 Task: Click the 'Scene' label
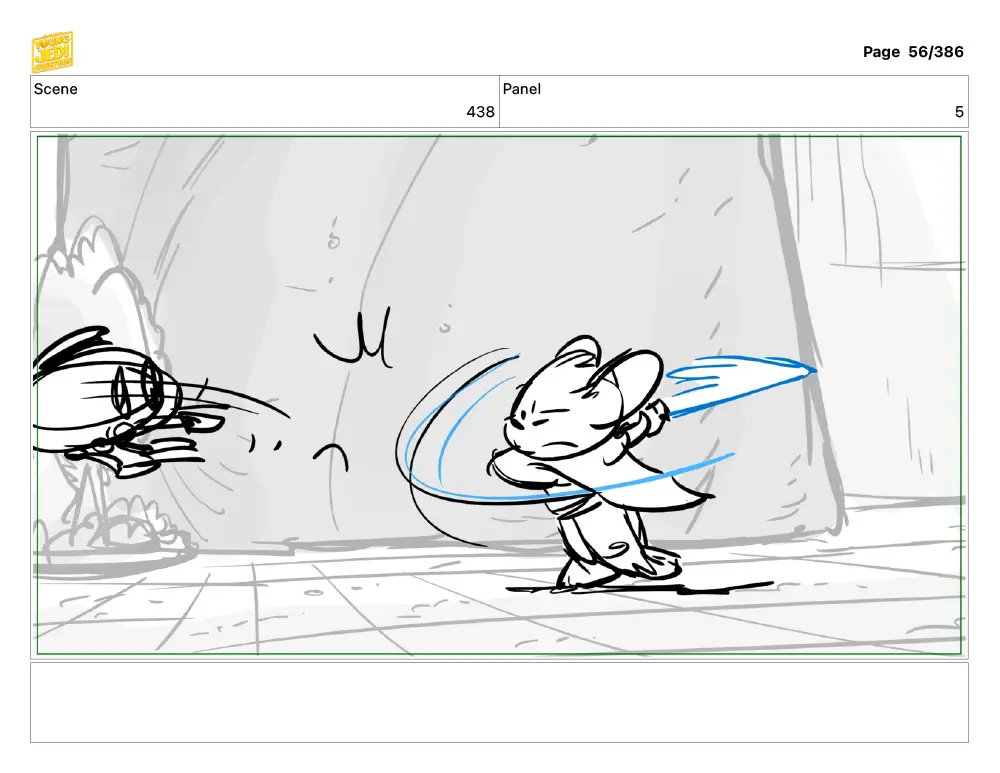tap(55, 89)
